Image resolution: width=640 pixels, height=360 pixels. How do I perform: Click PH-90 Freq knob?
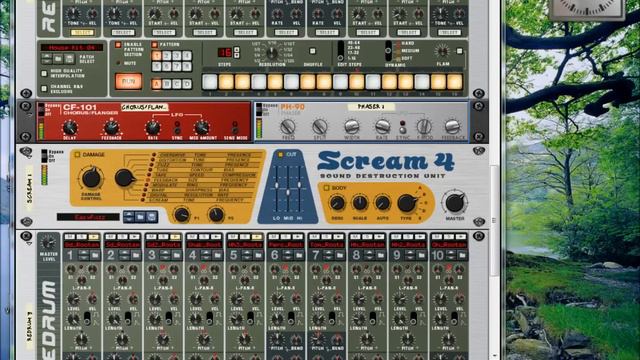click(288, 127)
